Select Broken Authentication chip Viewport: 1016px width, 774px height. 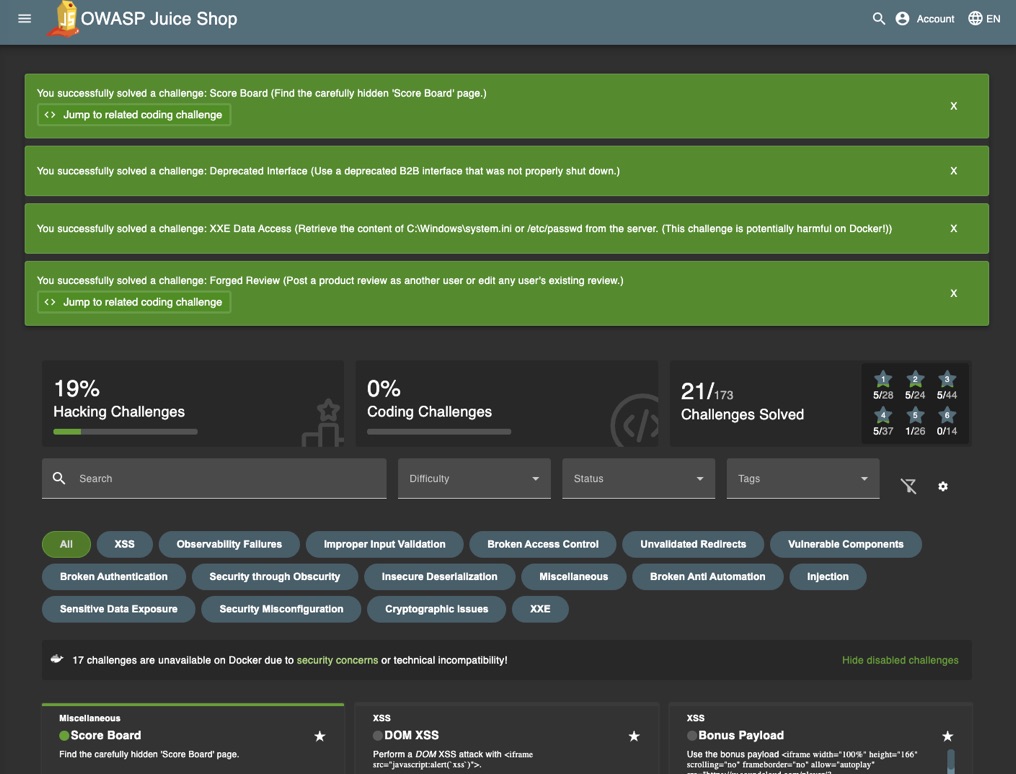[113, 576]
